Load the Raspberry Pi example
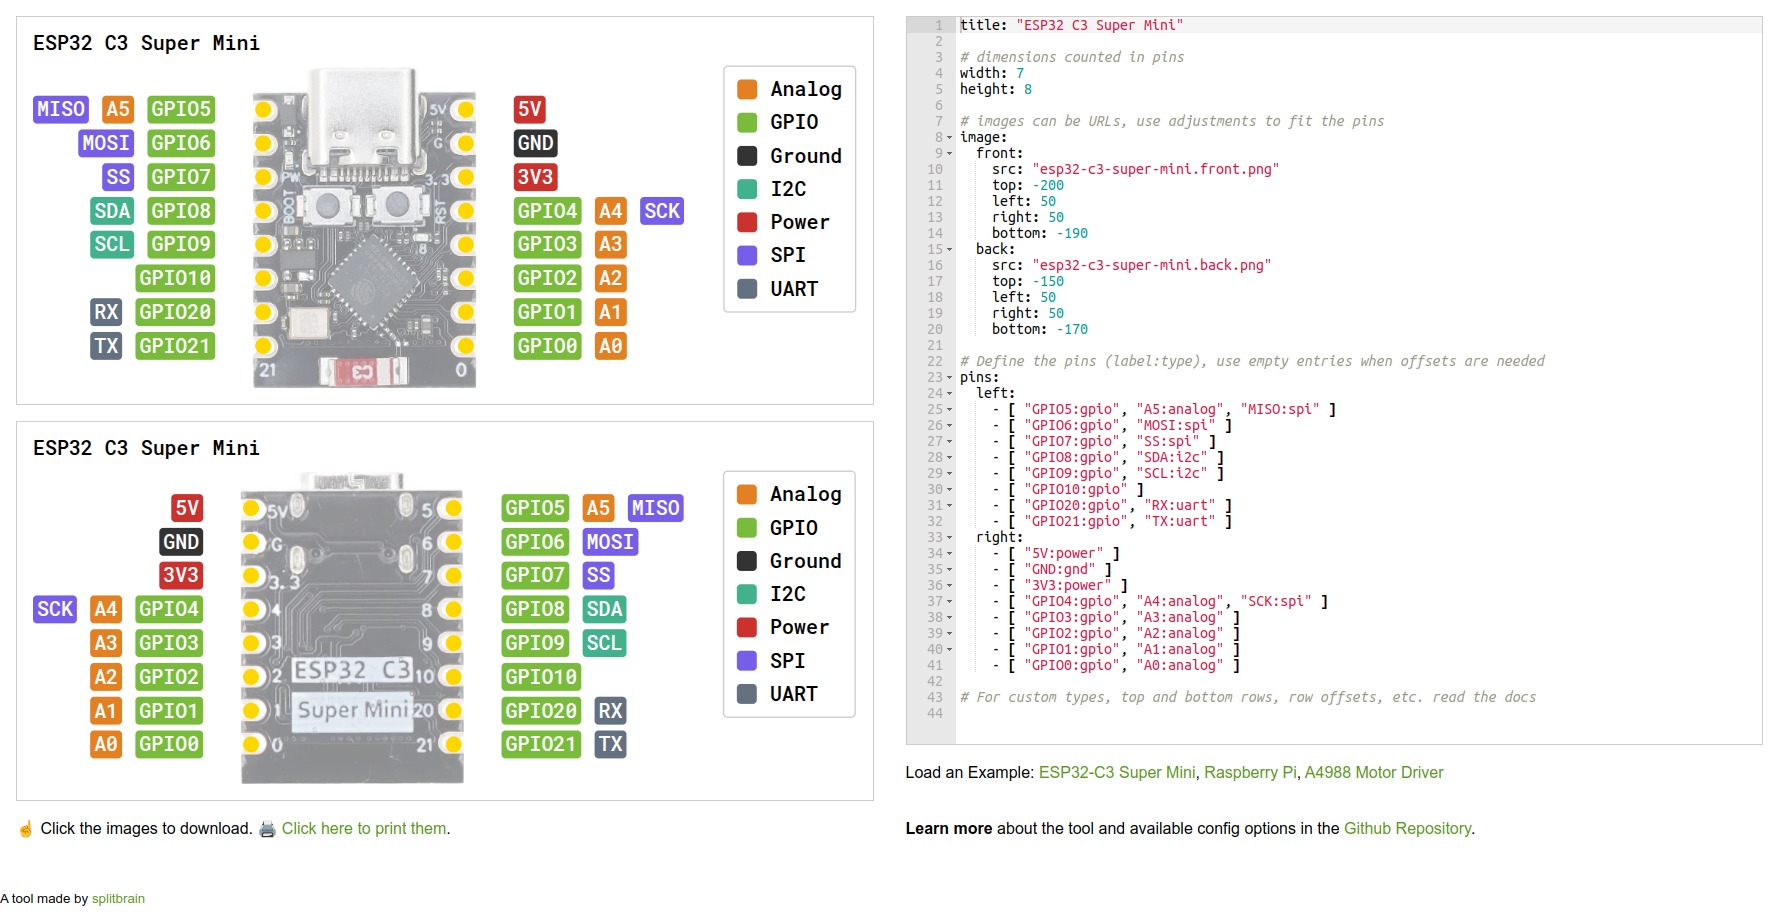 (1250, 773)
